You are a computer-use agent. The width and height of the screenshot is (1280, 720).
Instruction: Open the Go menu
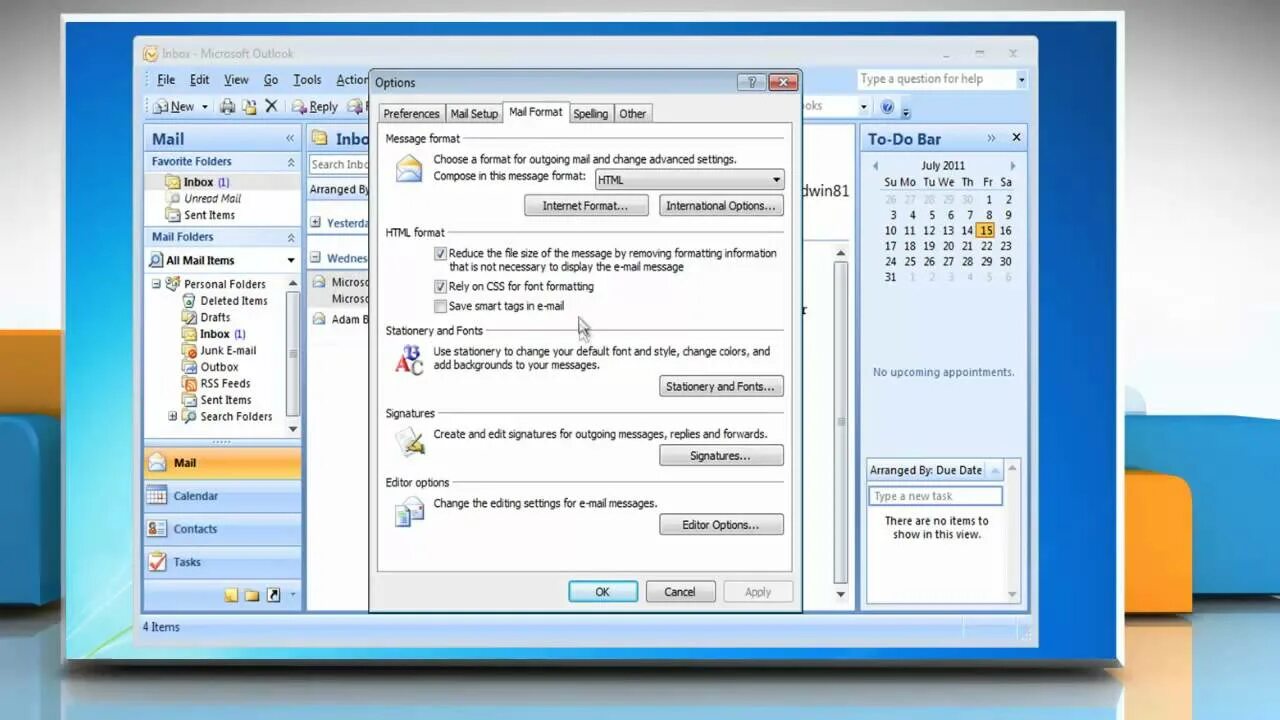tap(271, 80)
